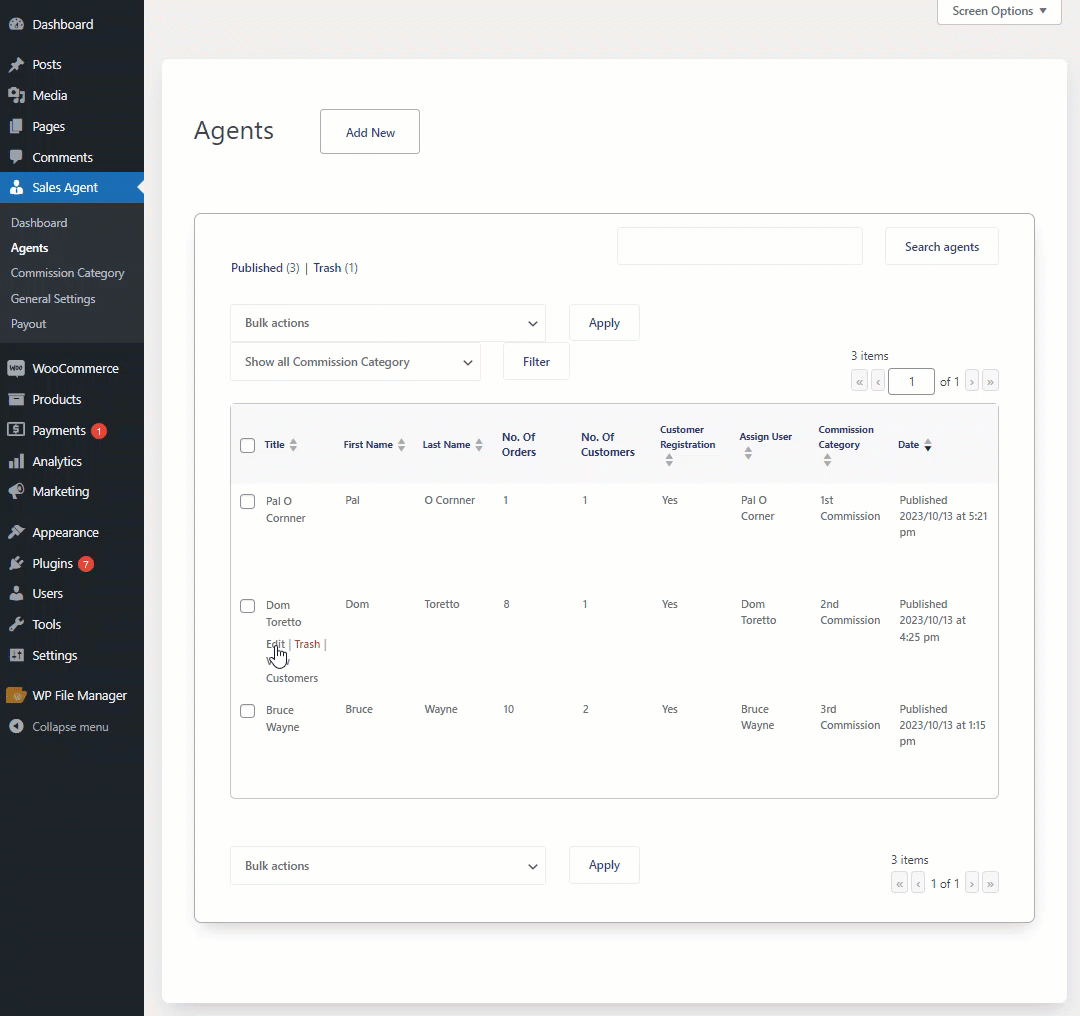The height and width of the screenshot is (1016, 1080).
Task: Open Commission Category submenu item
Action: 68,273
